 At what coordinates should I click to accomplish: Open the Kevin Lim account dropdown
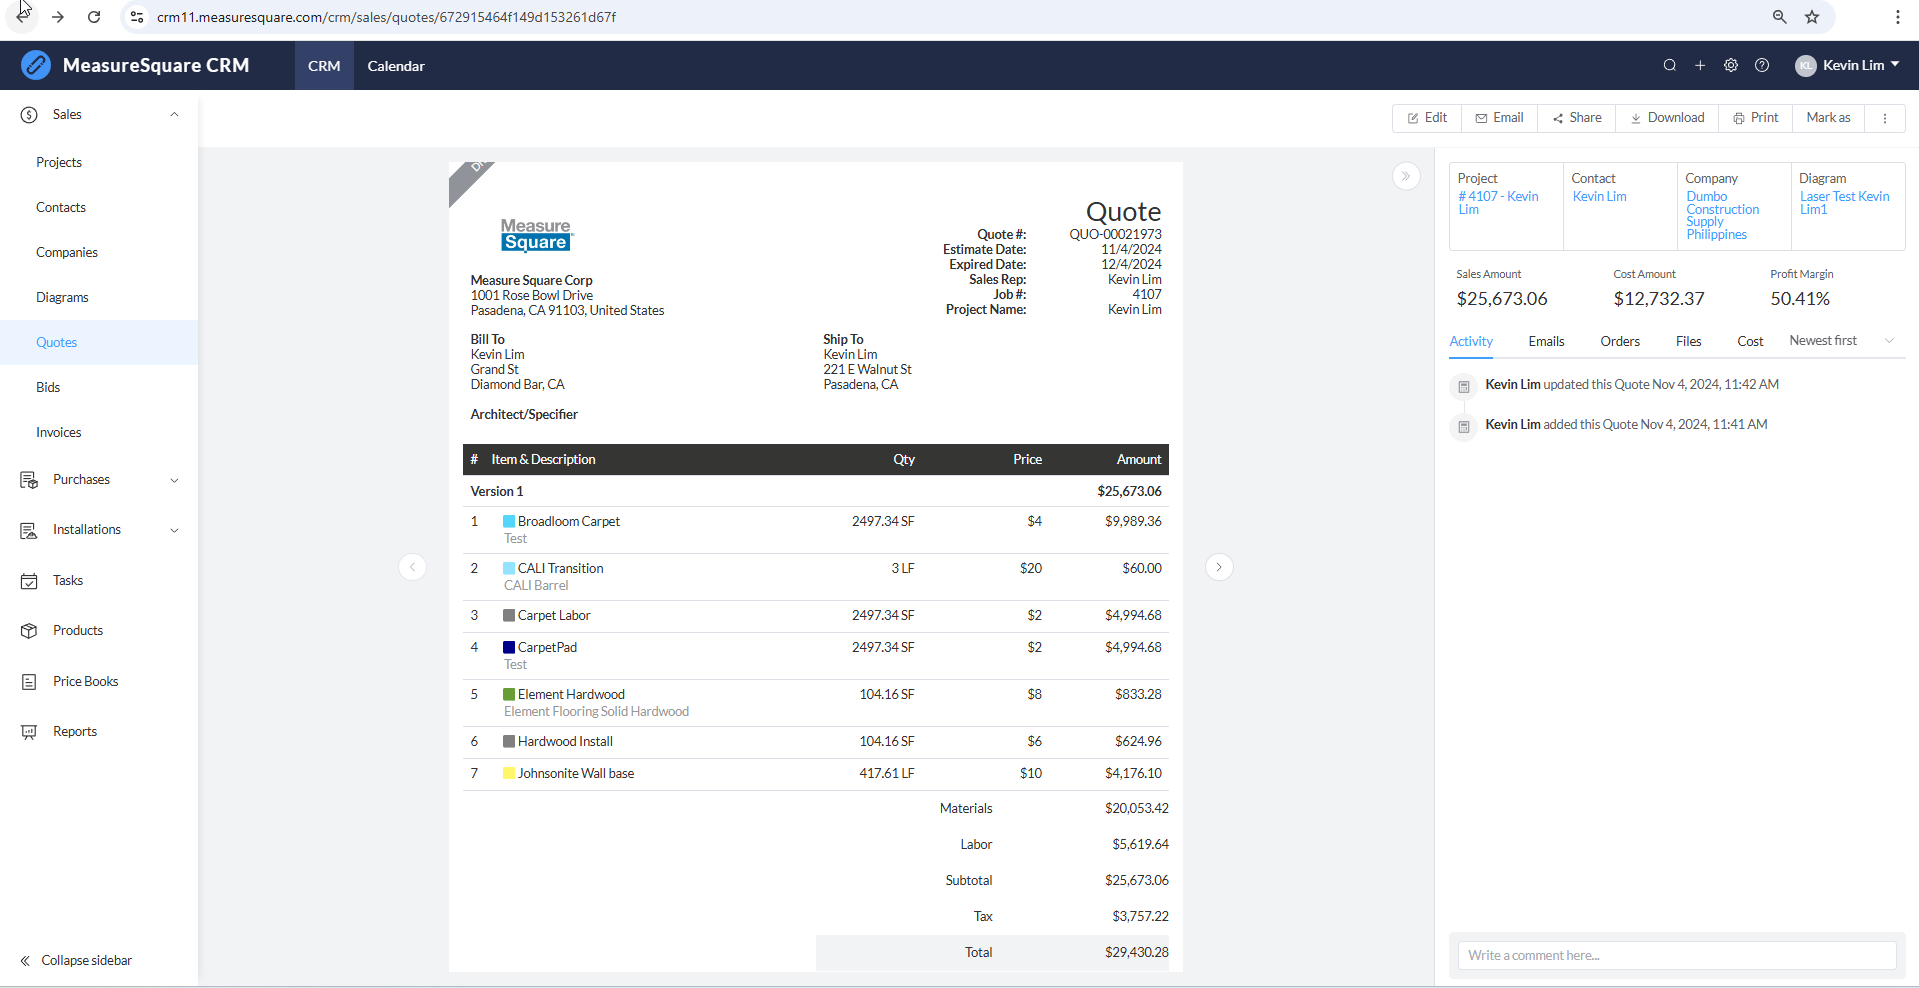[x=1848, y=66]
